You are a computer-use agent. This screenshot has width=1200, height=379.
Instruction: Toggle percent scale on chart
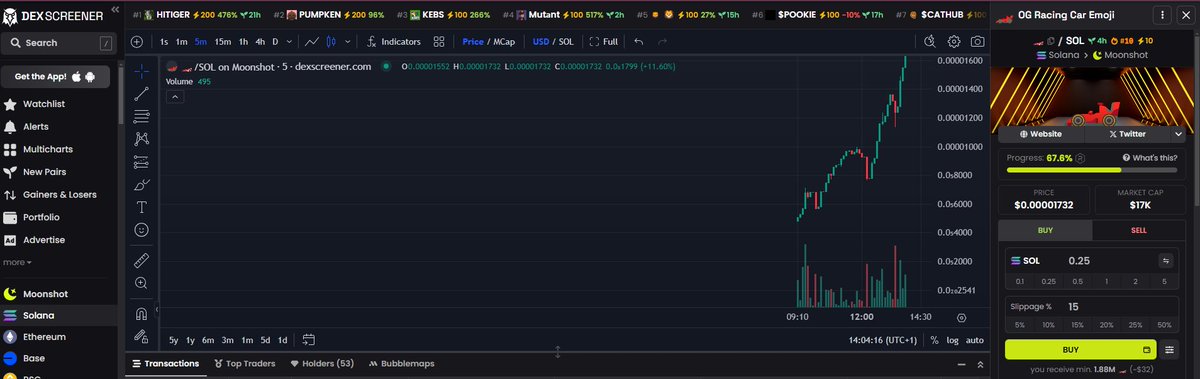(934, 340)
